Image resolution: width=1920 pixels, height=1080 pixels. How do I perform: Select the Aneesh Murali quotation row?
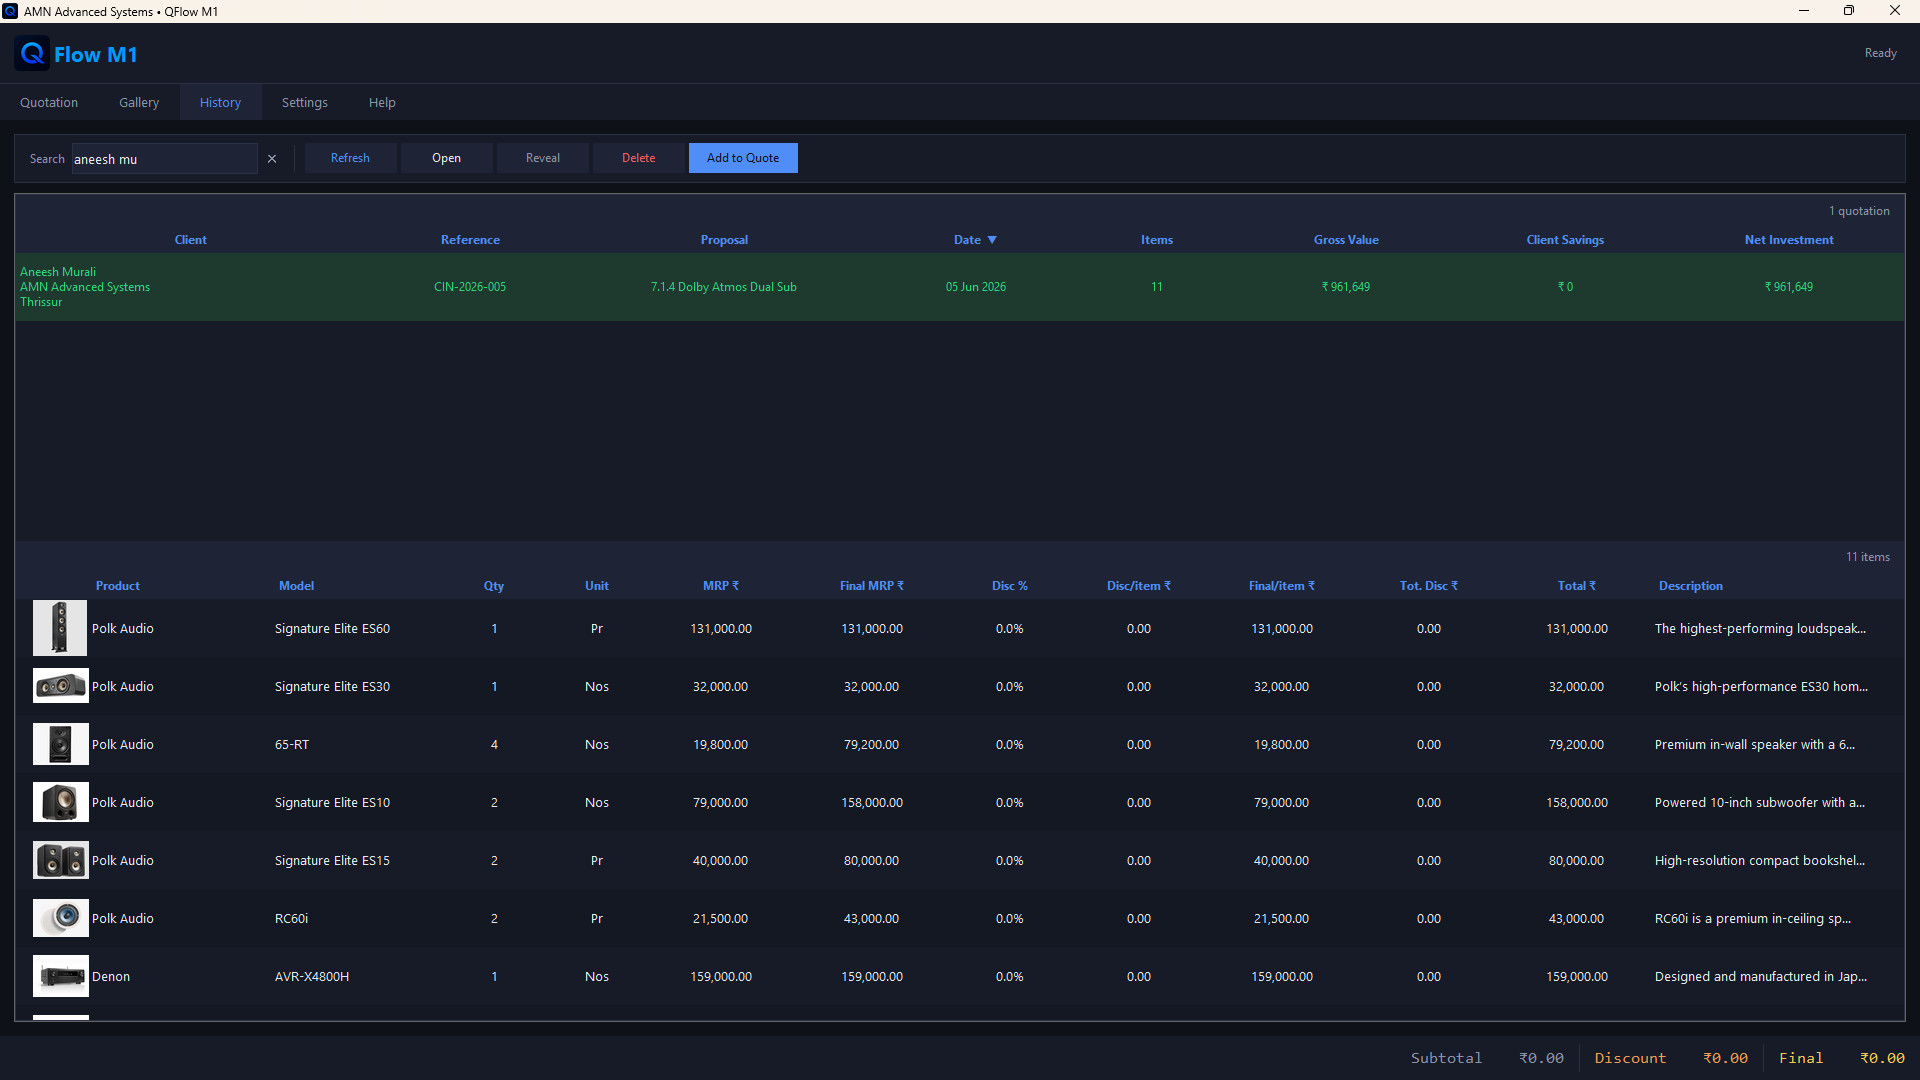click(960, 287)
